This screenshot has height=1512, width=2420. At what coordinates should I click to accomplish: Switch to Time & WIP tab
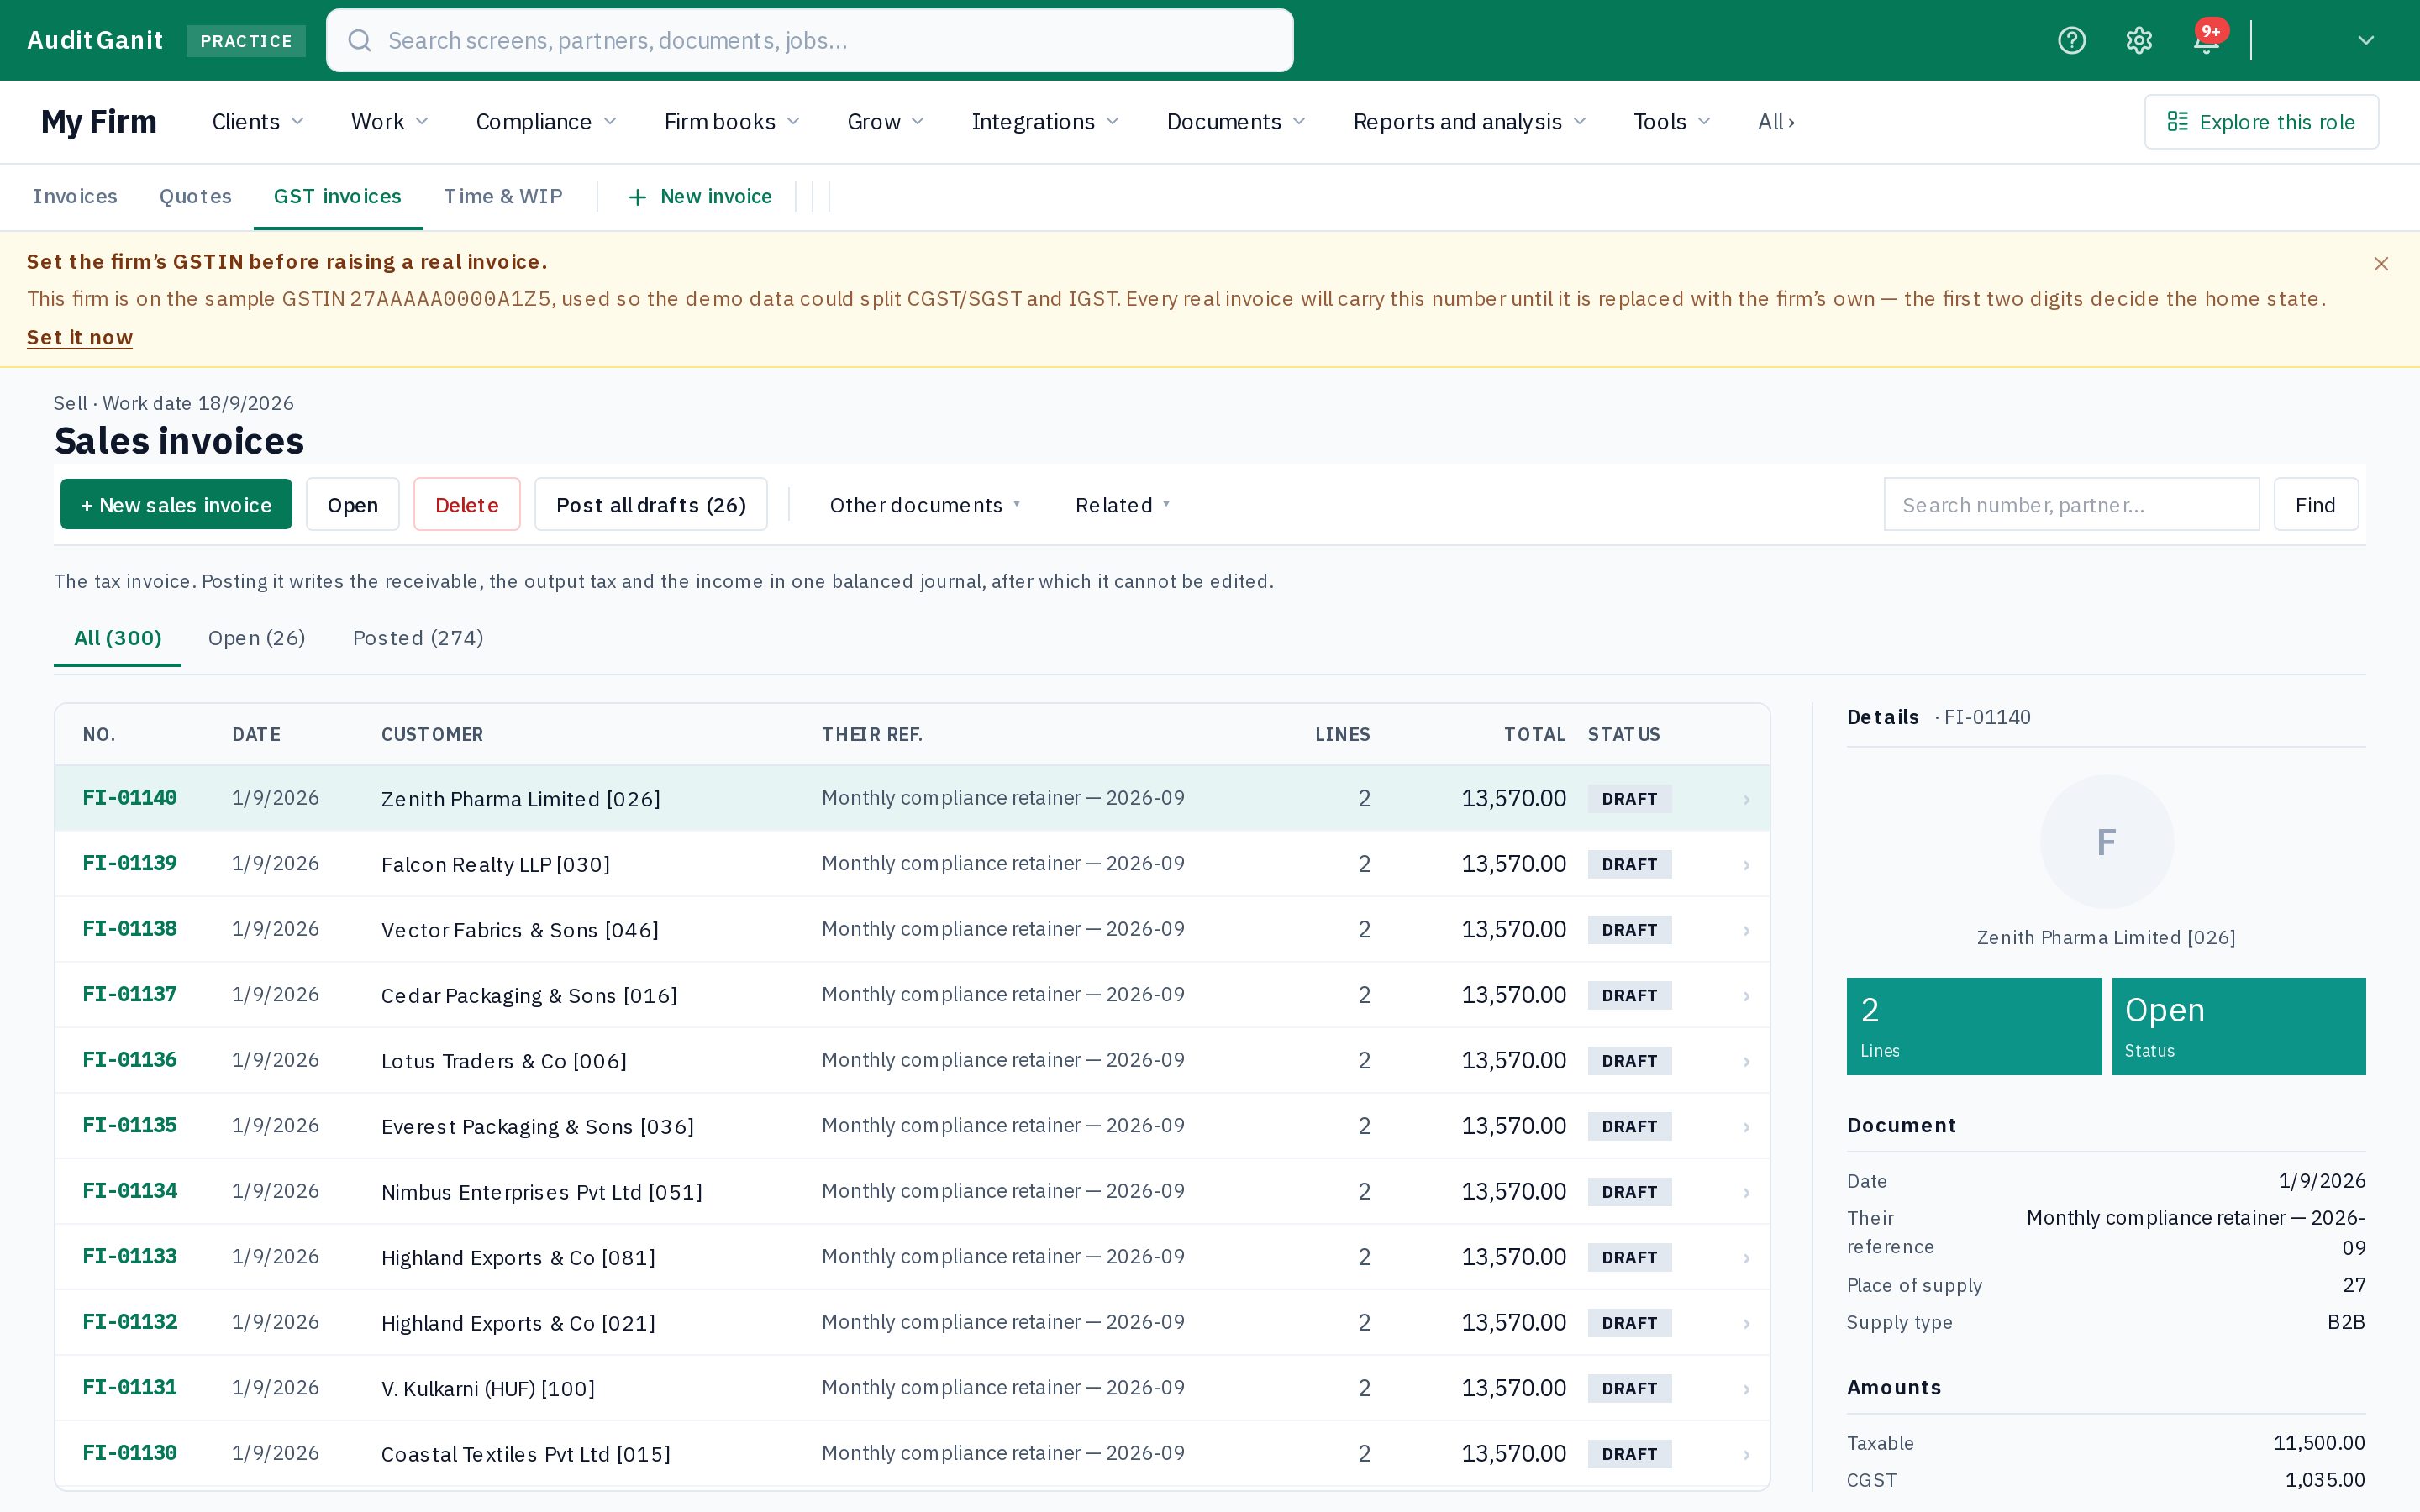point(503,196)
